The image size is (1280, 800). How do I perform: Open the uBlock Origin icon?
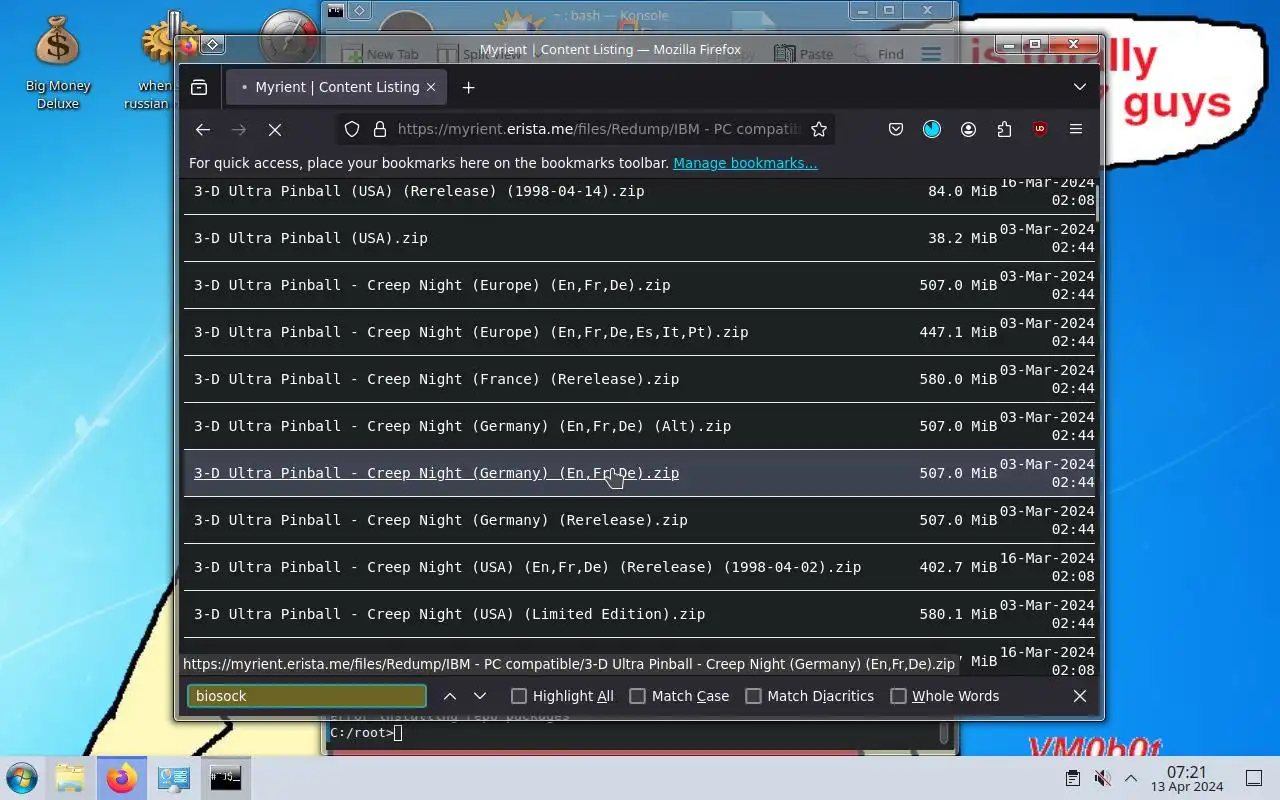1040,129
